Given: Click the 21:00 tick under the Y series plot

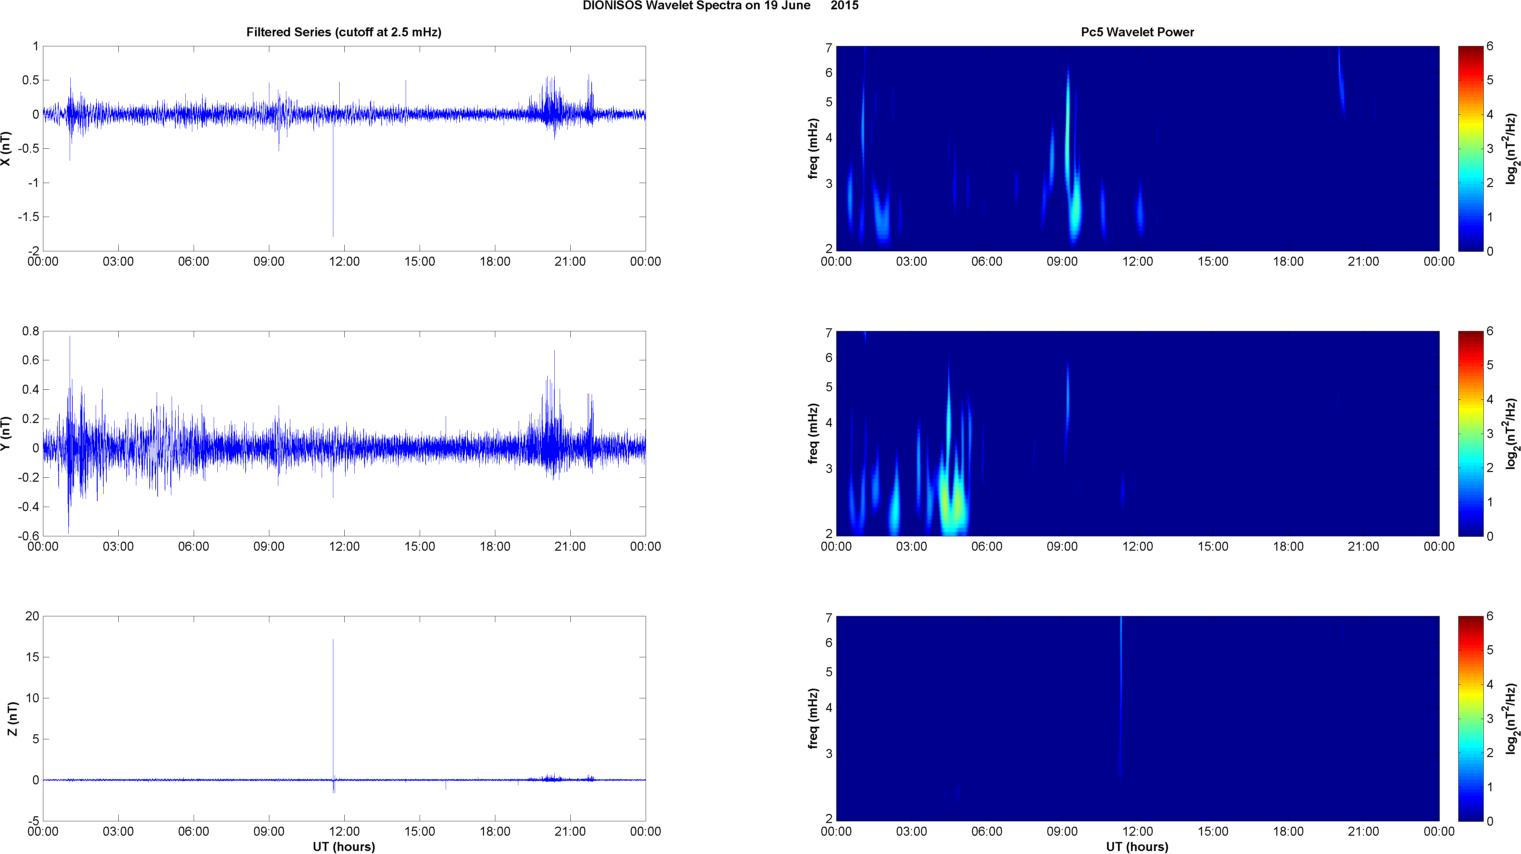Looking at the screenshot, I should click(x=570, y=547).
